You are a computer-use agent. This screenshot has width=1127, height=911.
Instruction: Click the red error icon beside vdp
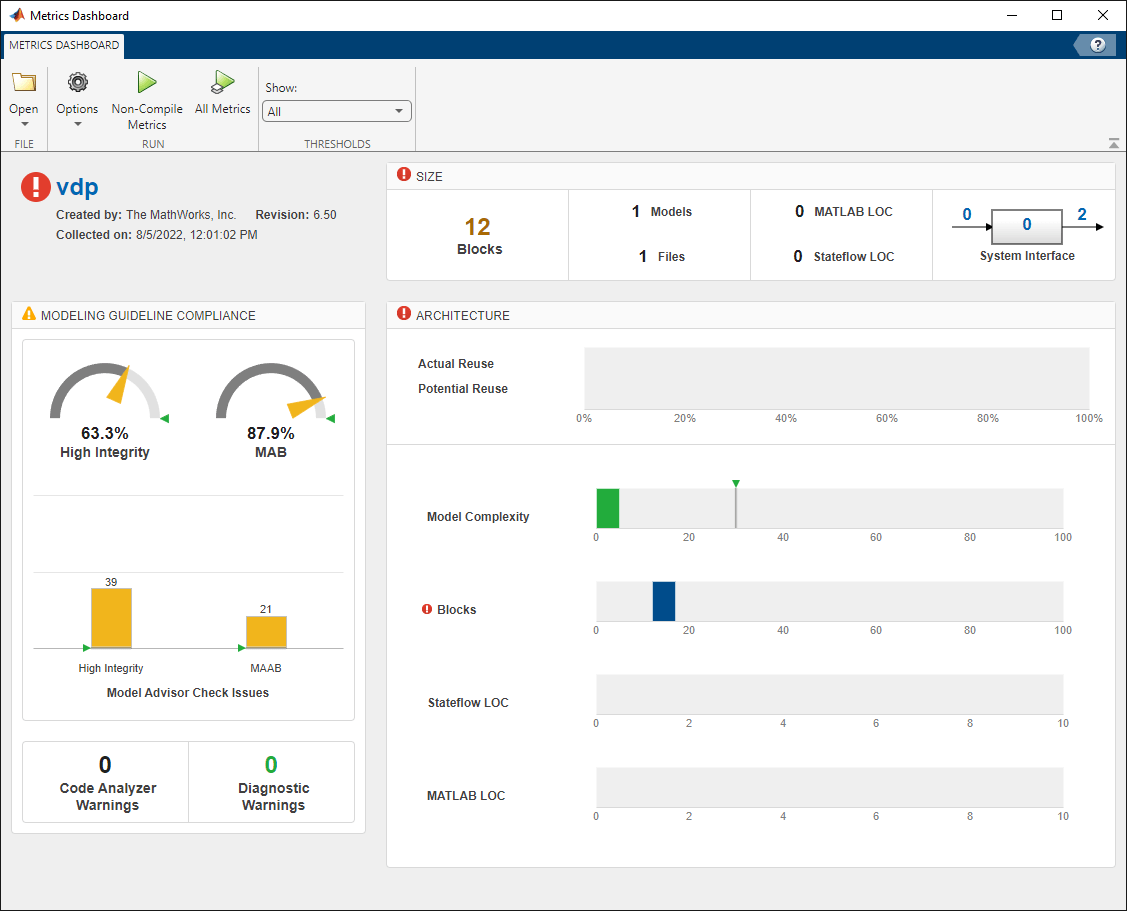click(35, 187)
